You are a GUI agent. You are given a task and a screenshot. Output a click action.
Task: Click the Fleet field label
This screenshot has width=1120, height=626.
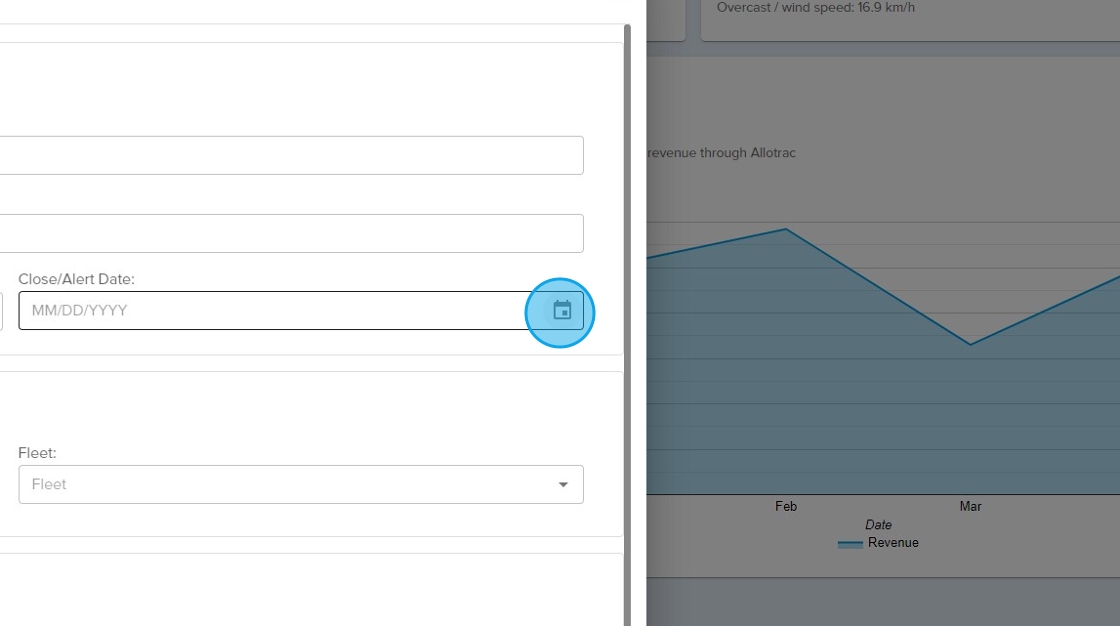37,453
